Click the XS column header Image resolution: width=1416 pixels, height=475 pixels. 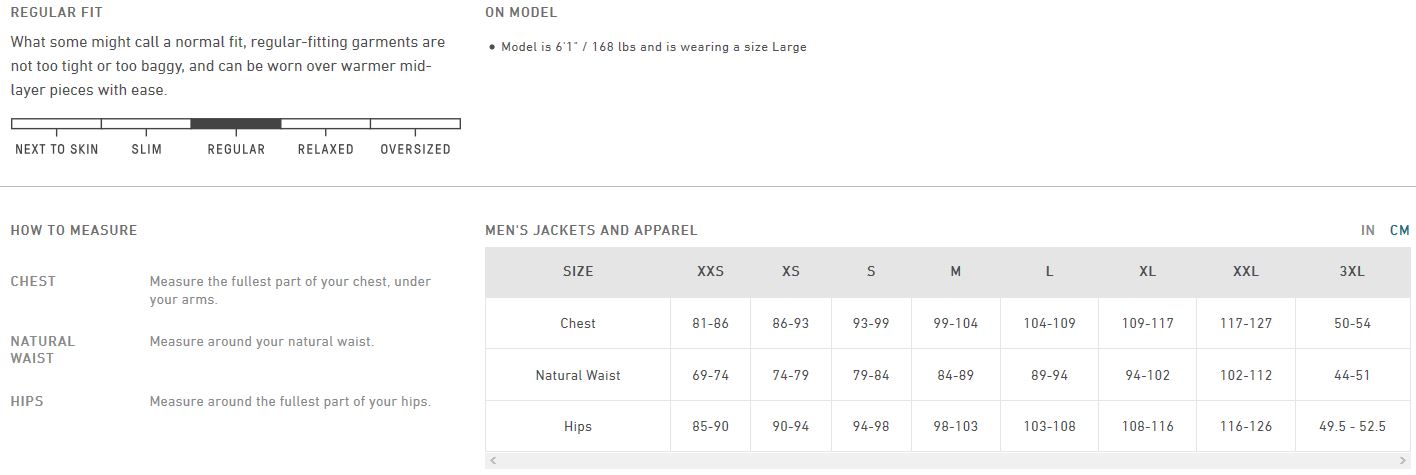pyautogui.click(x=791, y=271)
